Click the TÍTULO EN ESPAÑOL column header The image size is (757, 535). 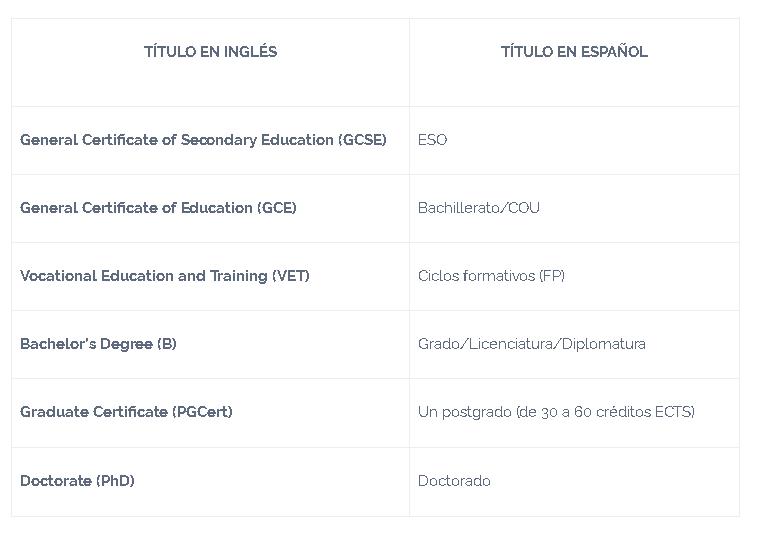pyautogui.click(x=574, y=52)
